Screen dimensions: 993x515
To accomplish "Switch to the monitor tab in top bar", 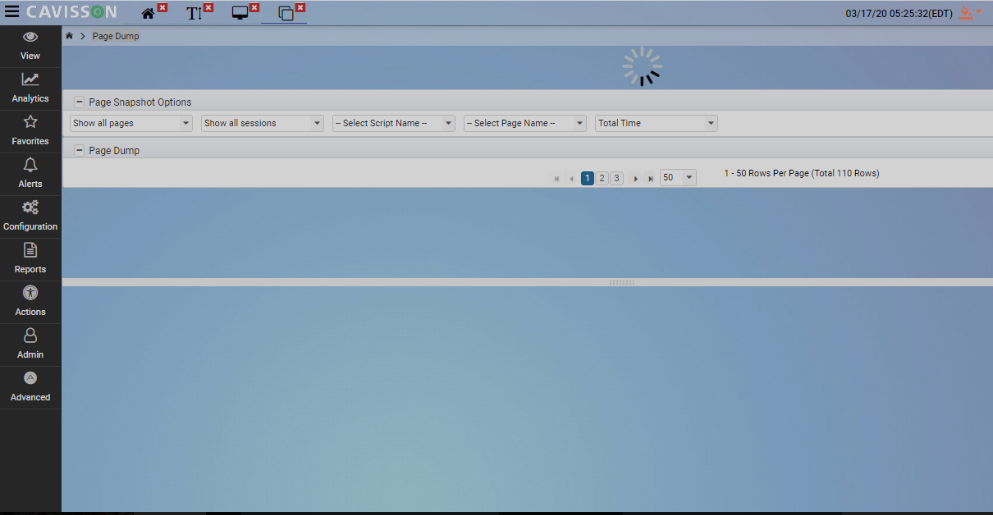I will 239,13.
